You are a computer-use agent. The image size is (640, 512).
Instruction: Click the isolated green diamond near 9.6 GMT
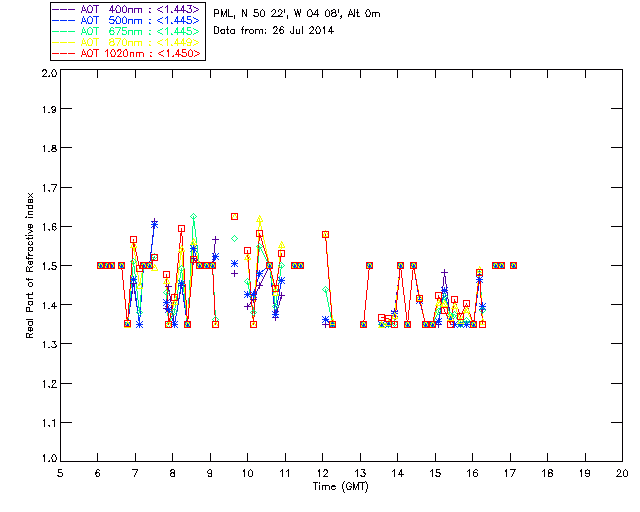[x=234, y=238]
